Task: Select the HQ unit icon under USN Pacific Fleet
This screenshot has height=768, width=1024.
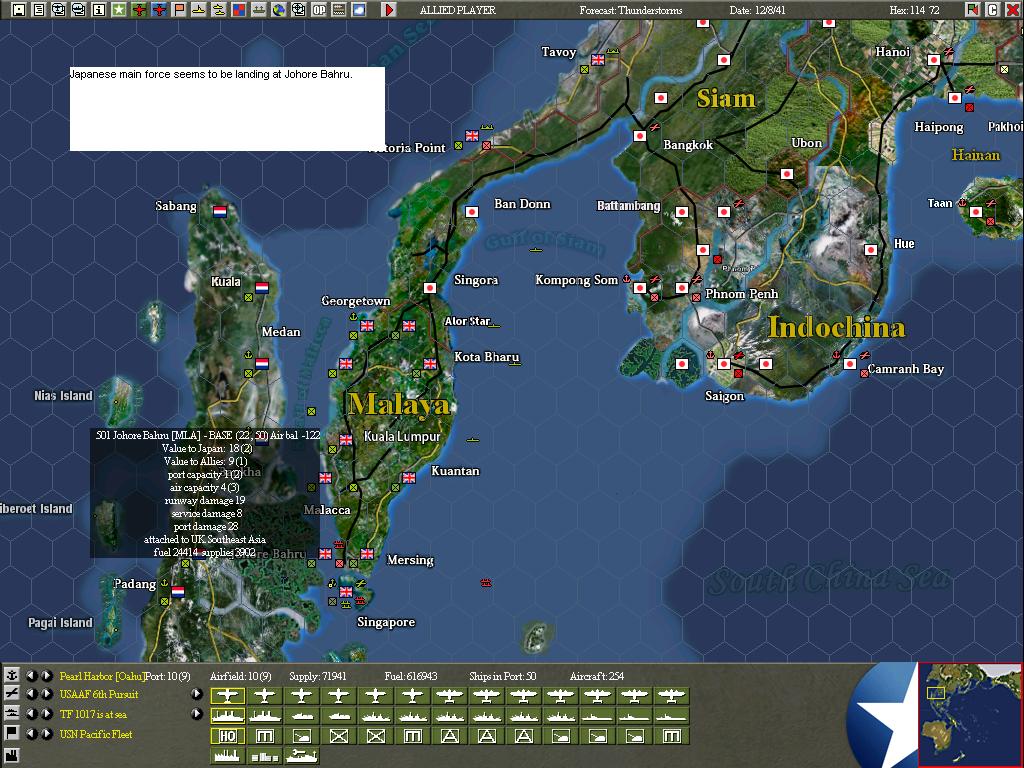Action: (227, 735)
